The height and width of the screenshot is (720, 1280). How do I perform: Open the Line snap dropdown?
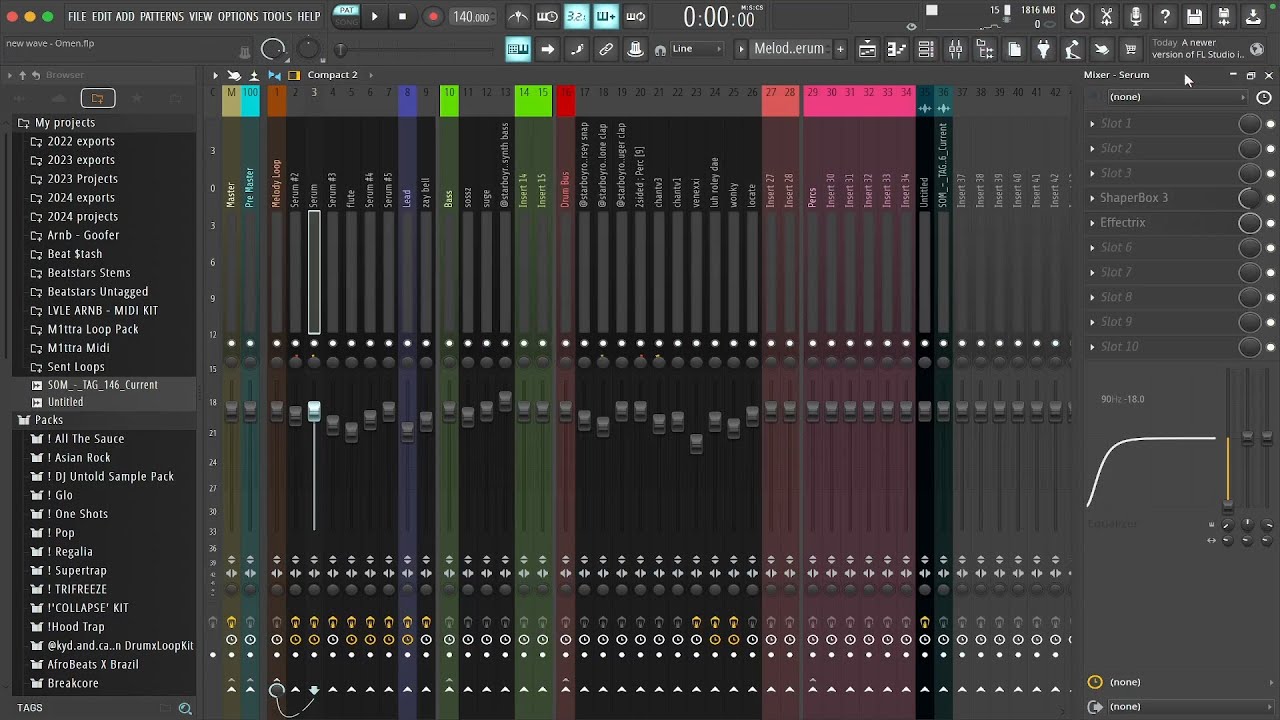(x=696, y=49)
